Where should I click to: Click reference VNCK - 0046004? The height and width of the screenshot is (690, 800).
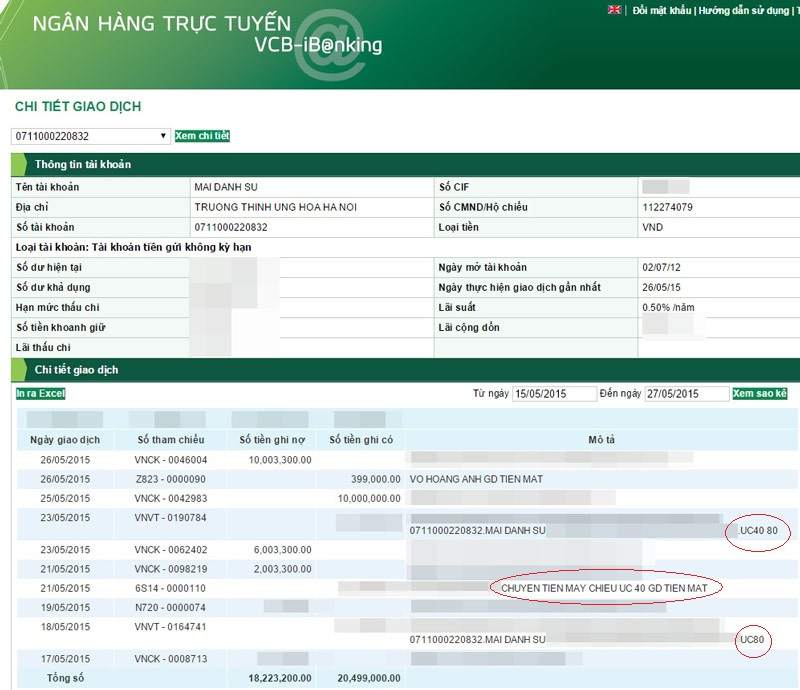171,460
